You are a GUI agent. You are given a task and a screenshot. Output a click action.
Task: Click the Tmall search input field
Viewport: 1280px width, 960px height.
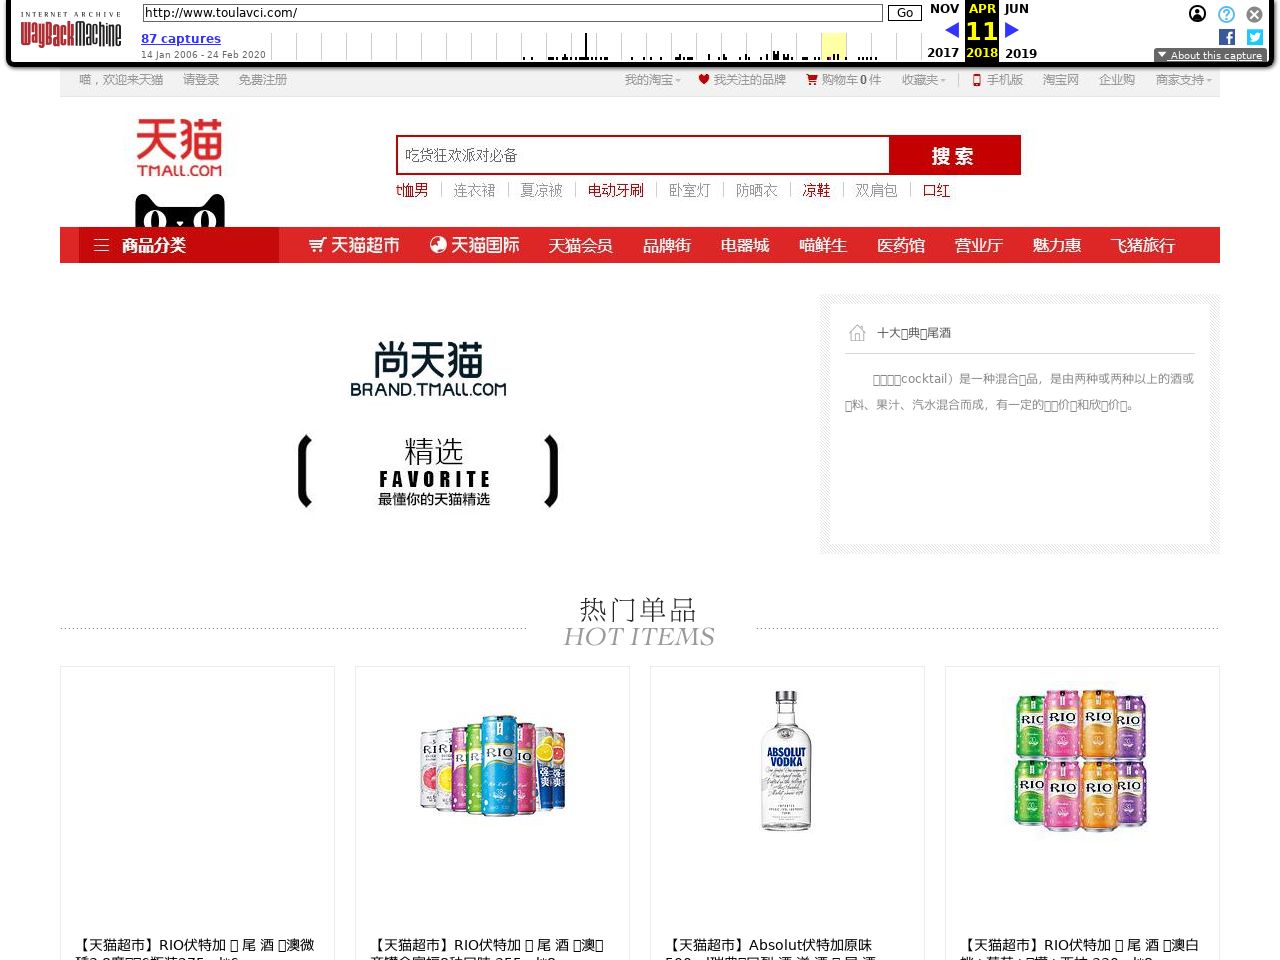coord(643,155)
